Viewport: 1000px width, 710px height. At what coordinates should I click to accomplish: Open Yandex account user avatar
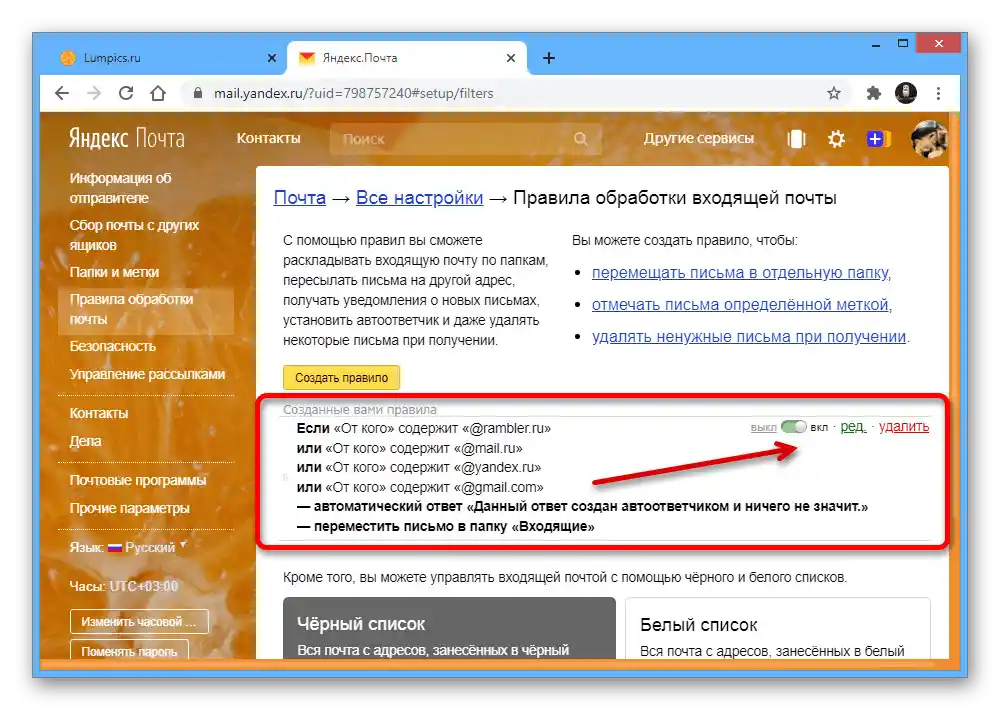pyautogui.click(x=929, y=138)
